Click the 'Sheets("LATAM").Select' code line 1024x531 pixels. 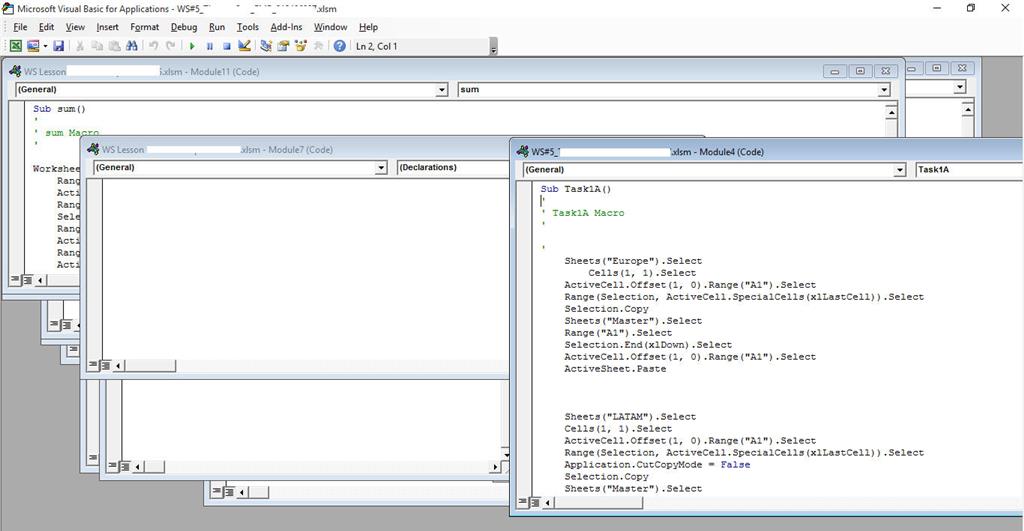[x=630, y=416]
